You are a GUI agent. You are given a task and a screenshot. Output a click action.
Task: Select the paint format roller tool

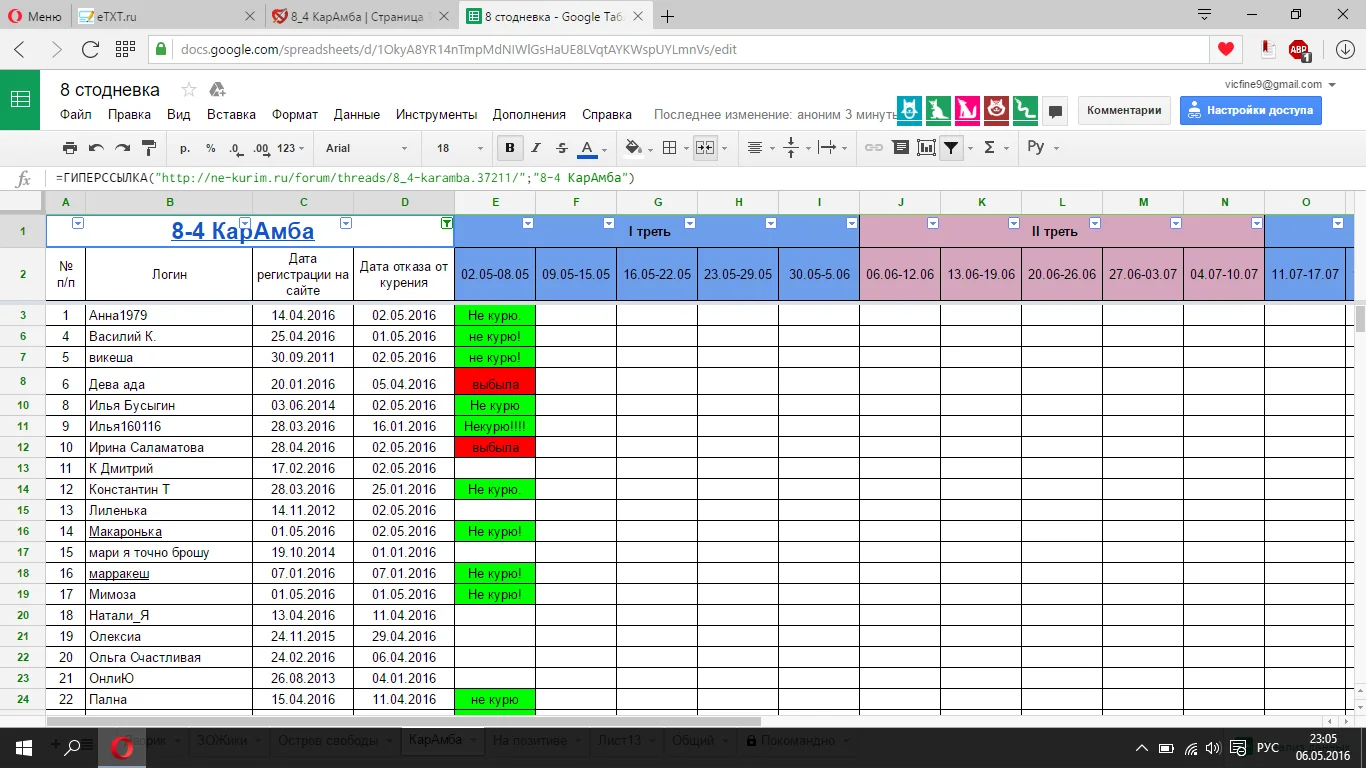[149, 148]
